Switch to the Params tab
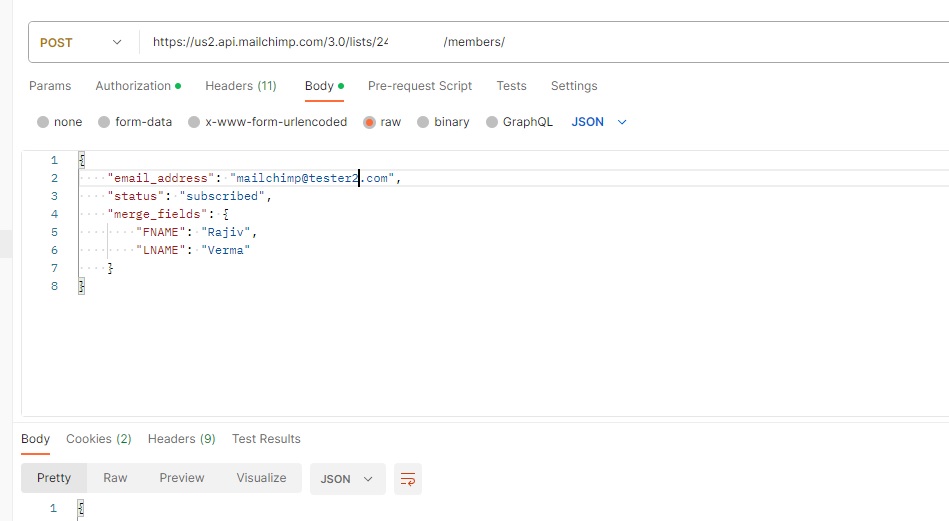Viewport: 949px width, 521px height. coord(50,86)
